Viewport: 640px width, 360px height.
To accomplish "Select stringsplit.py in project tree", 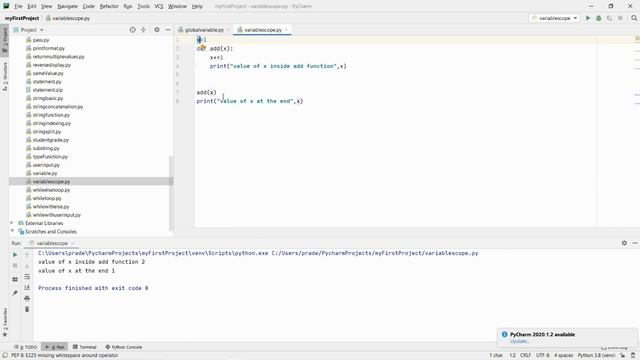I will point(47,131).
